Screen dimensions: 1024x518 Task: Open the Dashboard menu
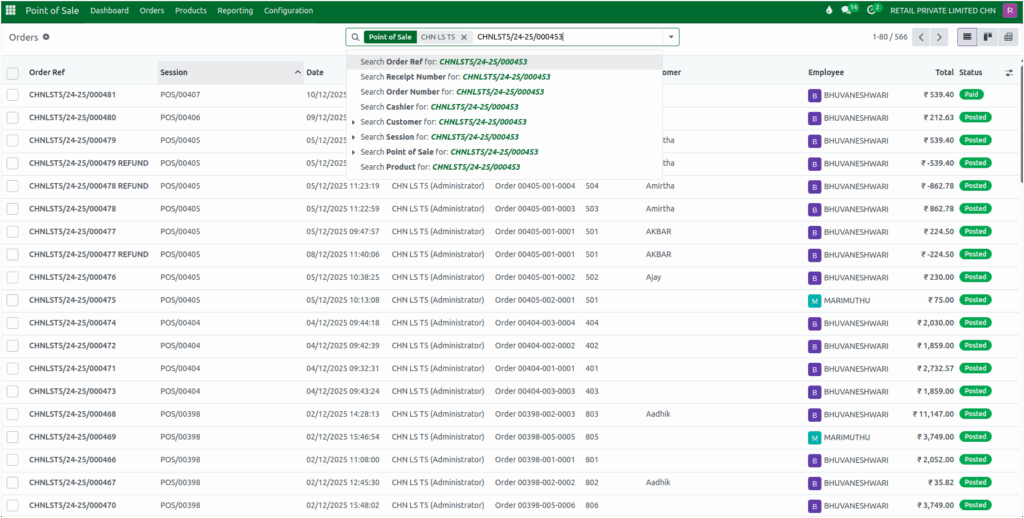coord(110,10)
